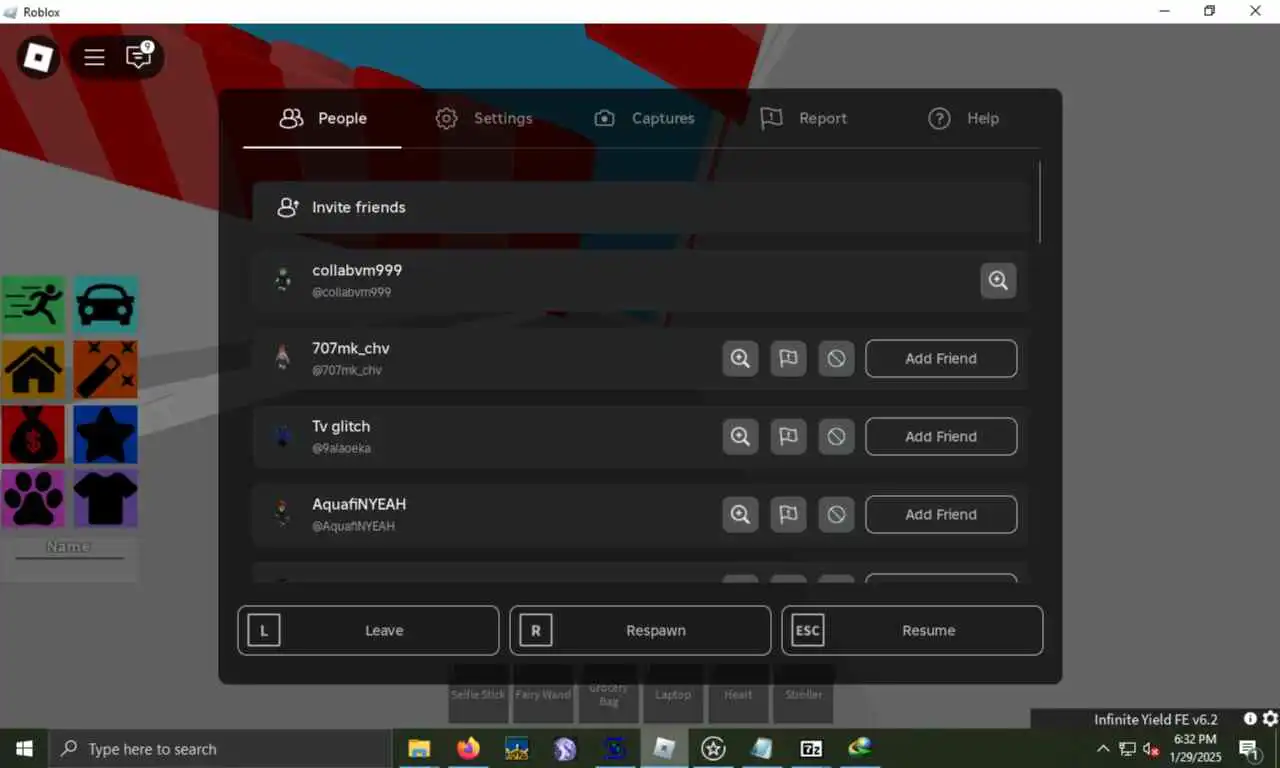1280x768 pixels.
Task: Open the chat icon with badge 9
Action: pyautogui.click(x=139, y=56)
